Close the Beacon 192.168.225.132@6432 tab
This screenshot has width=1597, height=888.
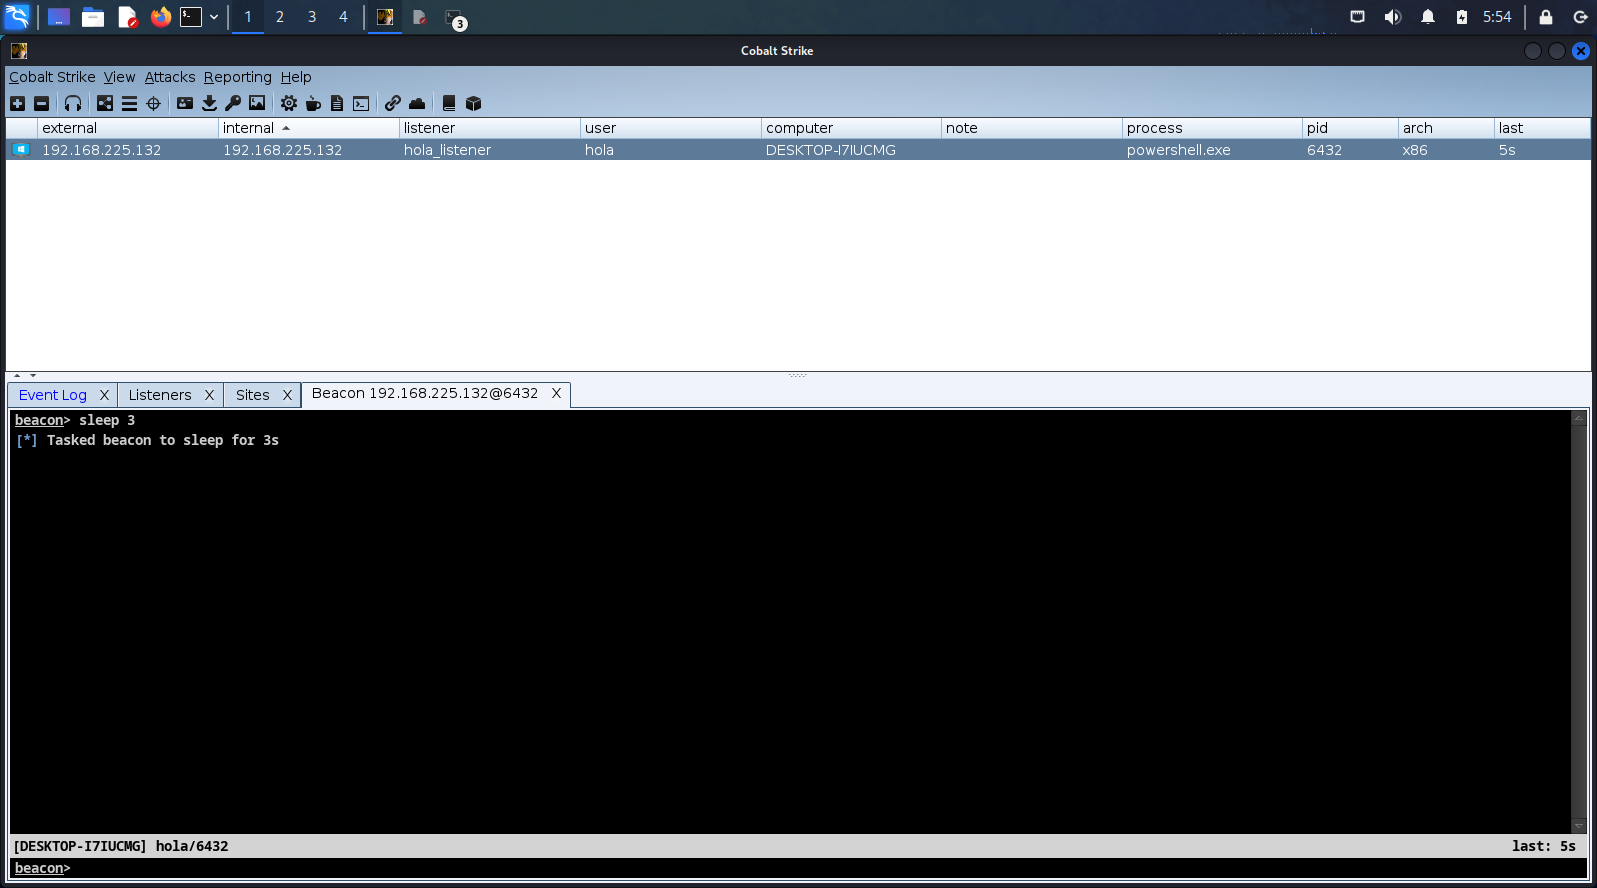coord(557,393)
